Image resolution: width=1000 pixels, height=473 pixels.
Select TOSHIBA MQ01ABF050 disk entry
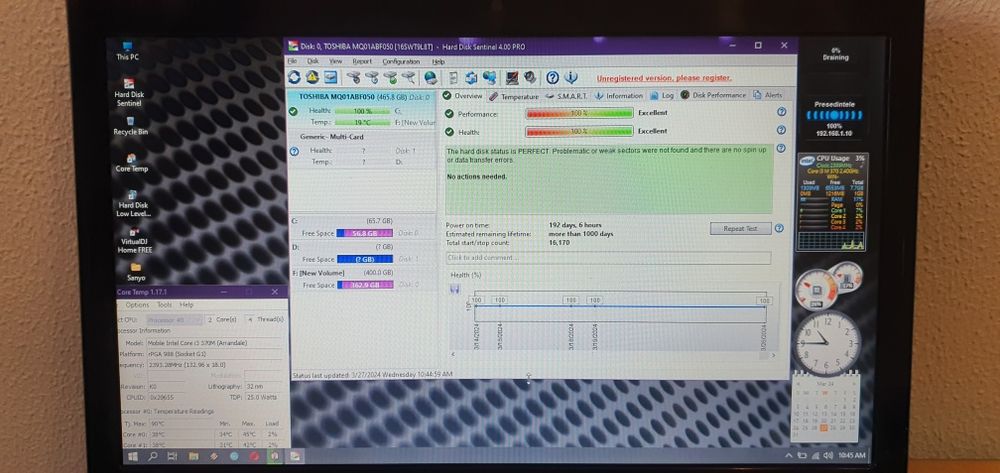point(362,109)
